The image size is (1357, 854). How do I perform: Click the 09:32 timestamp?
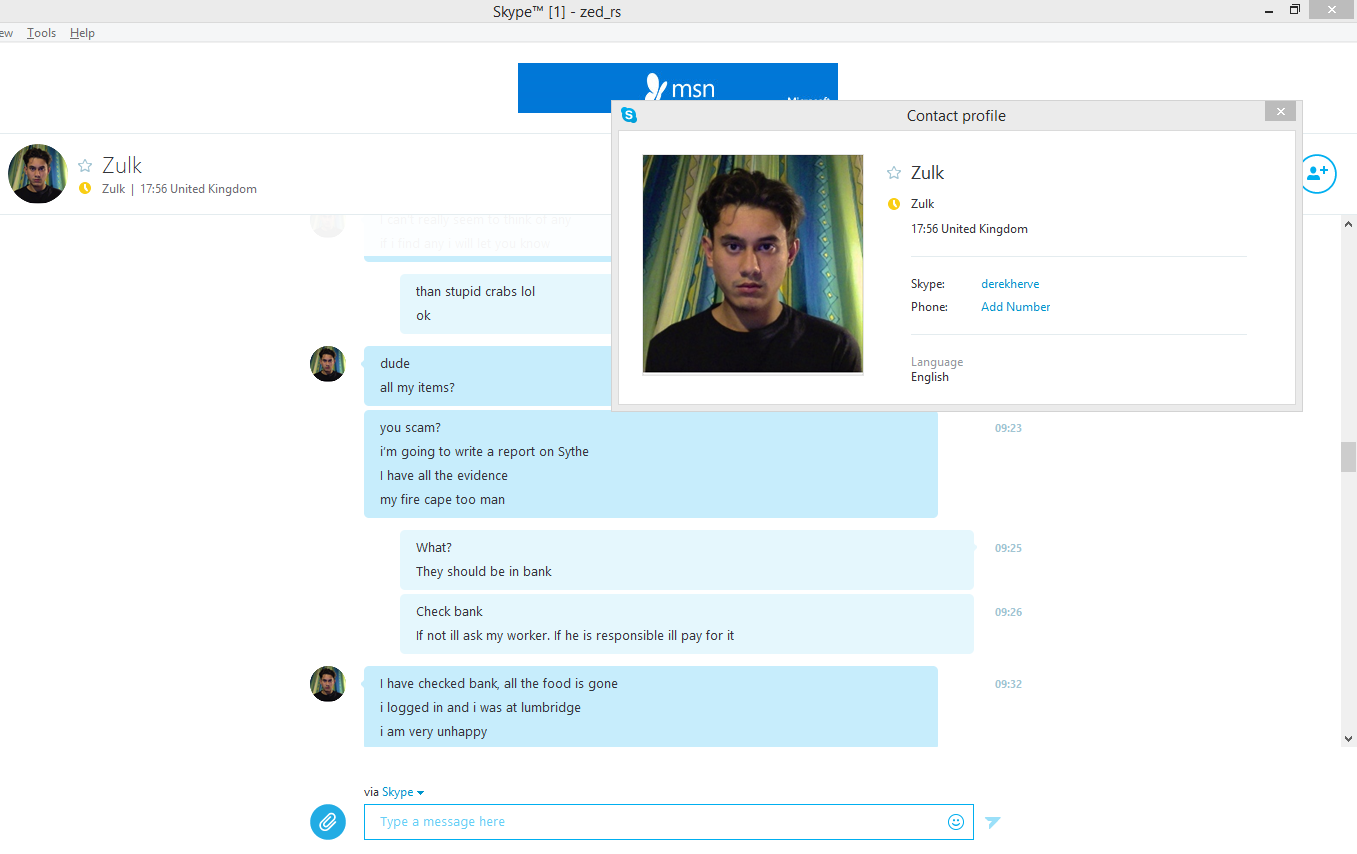[x=1008, y=684]
